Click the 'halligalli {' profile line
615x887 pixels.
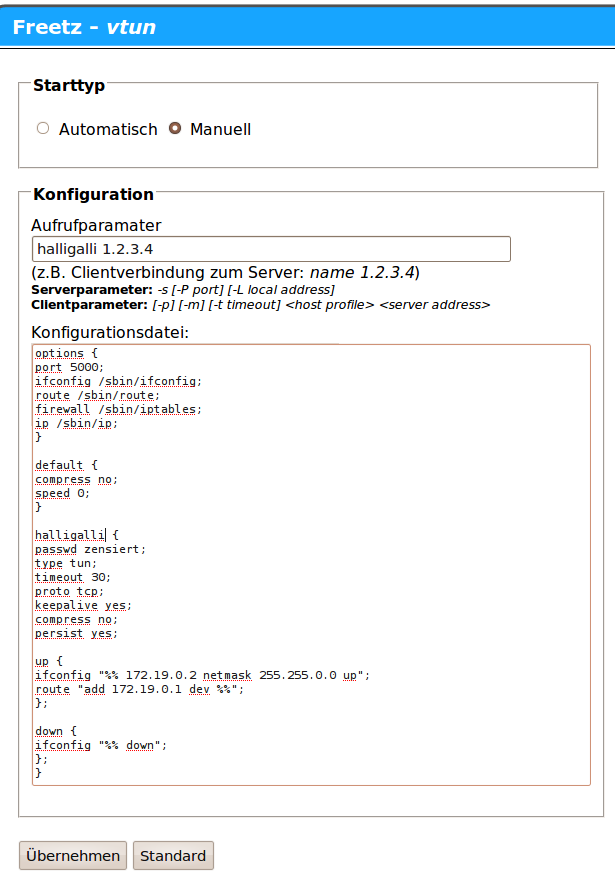click(x=76, y=535)
